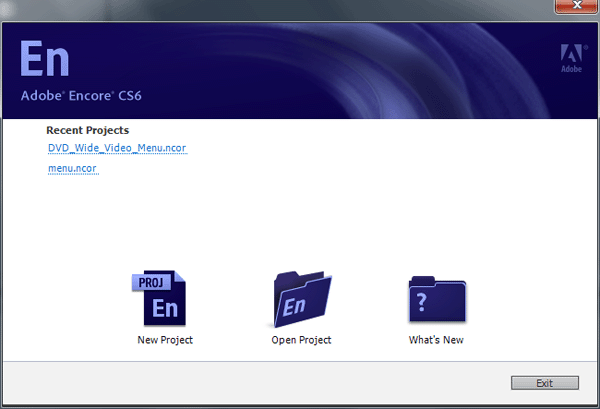600x409 pixels.
Task: Open recent project menu.ncor
Action: pos(72,169)
